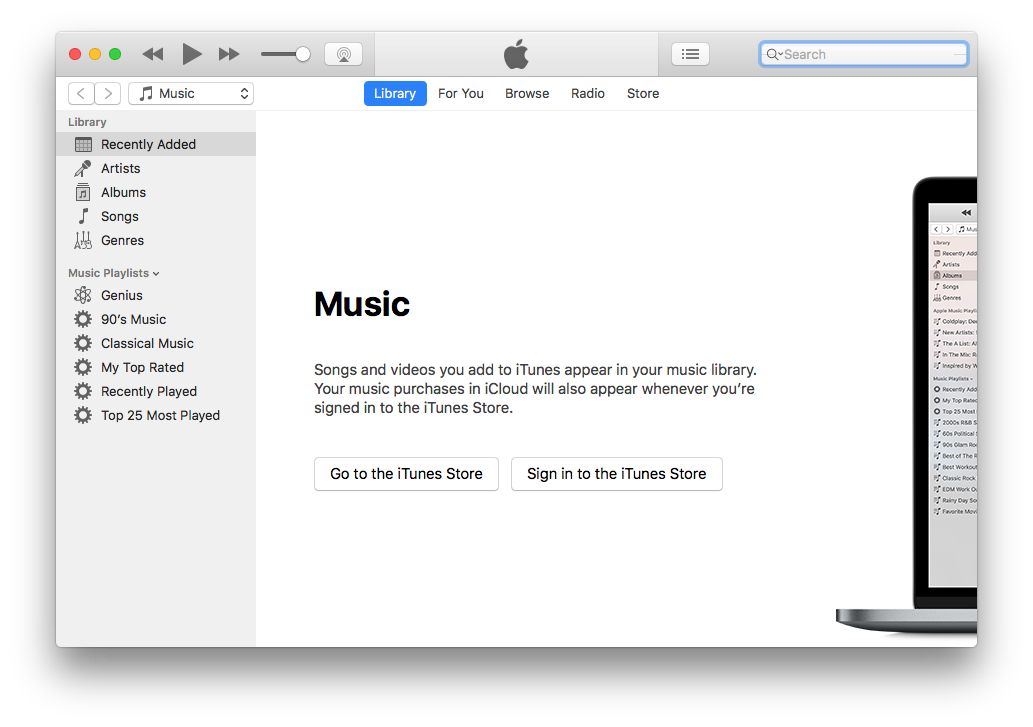The height and width of the screenshot is (727, 1033).
Task: Open the Recently Played playlist label
Action: pyautogui.click(x=149, y=391)
